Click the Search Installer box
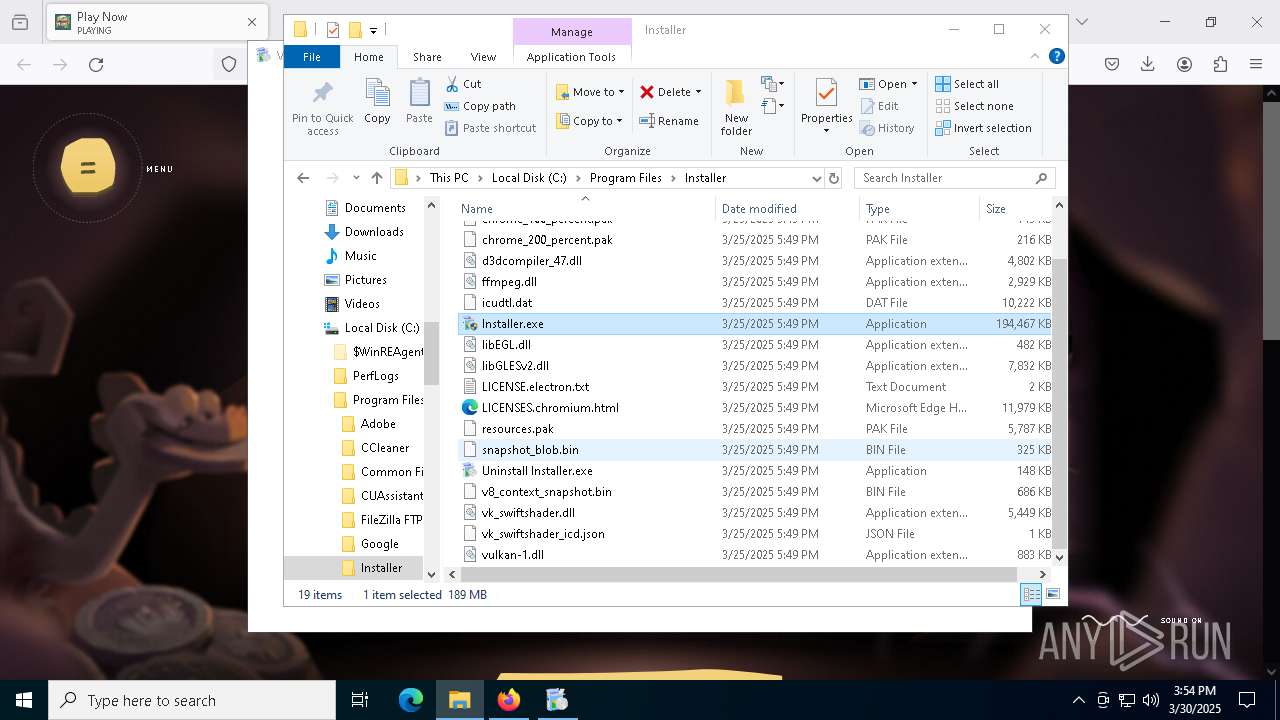Image resolution: width=1280 pixels, height=720 pixels. tap(955, 178)
